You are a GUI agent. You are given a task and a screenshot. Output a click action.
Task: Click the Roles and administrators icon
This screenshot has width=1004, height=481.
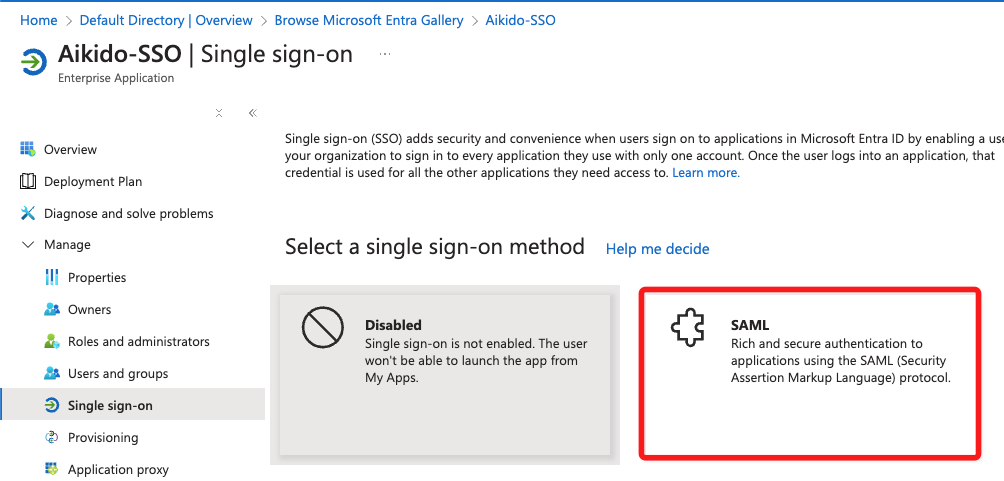(52, 341)
